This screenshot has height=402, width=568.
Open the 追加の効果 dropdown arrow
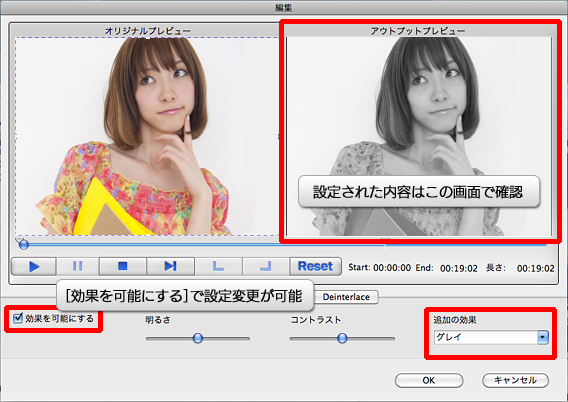pyautogui.click(x=542, y=337)
